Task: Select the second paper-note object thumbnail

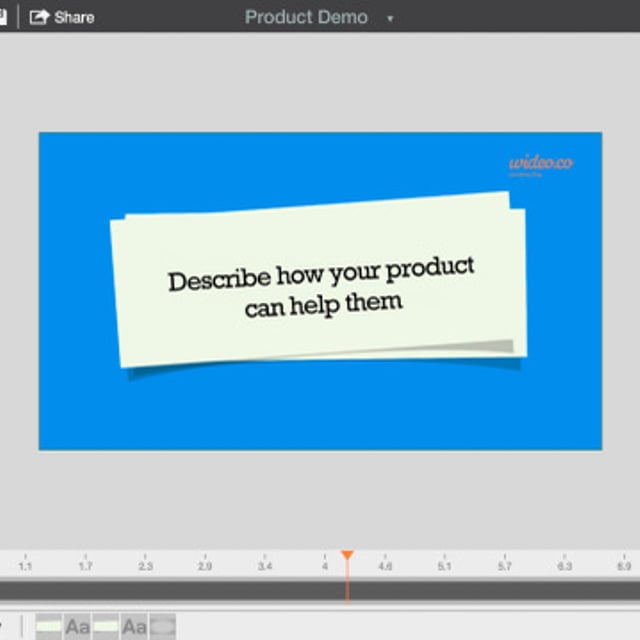Action: tap(106, 626)
